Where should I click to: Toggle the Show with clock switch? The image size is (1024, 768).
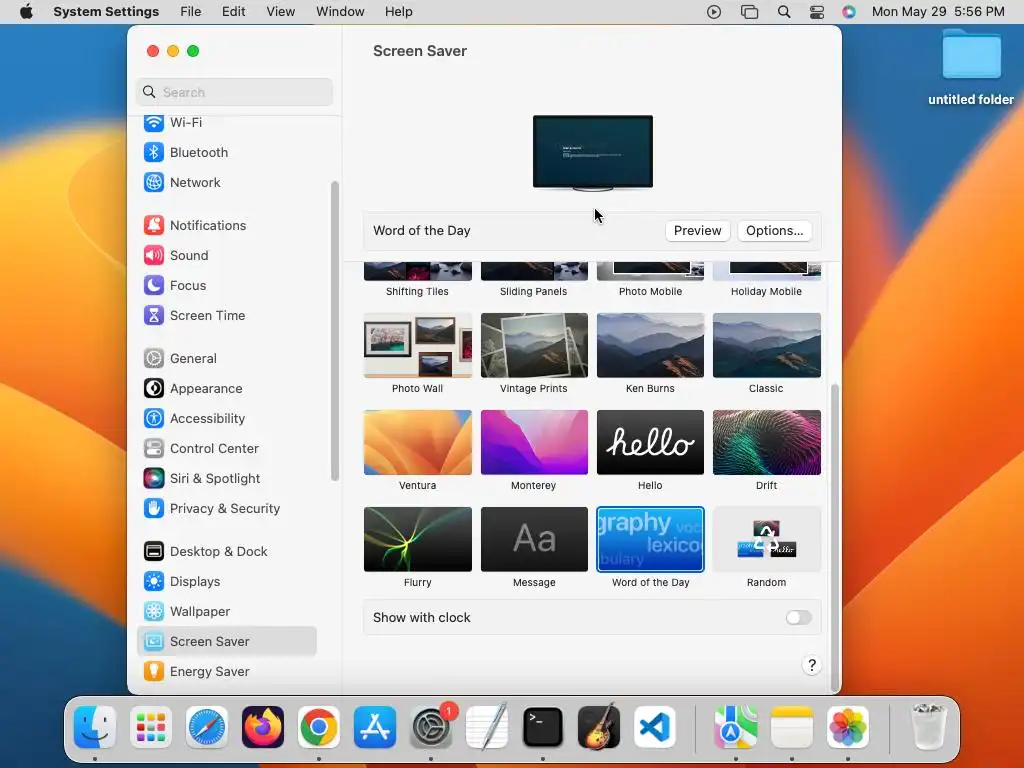tap(798, 618)
